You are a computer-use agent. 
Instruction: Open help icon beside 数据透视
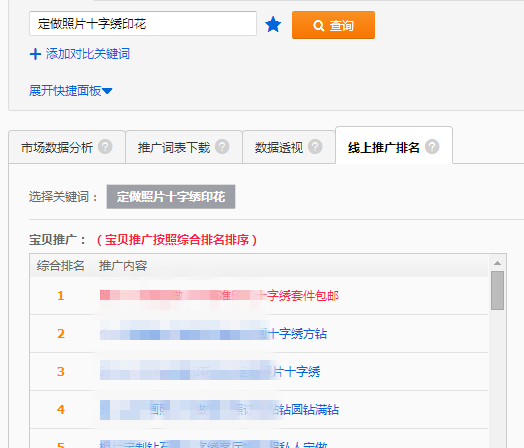point(315,147)
